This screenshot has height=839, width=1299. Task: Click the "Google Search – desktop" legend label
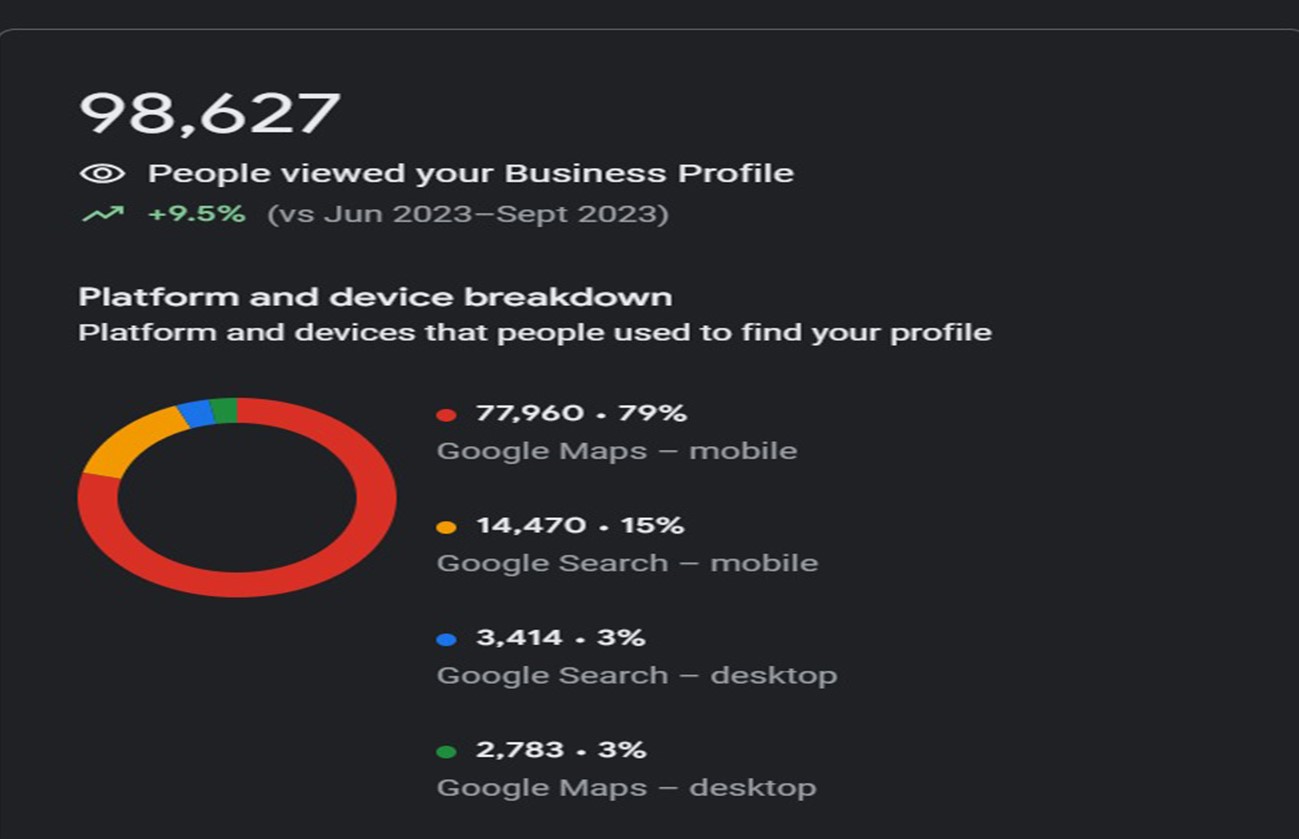click(636, 675)
